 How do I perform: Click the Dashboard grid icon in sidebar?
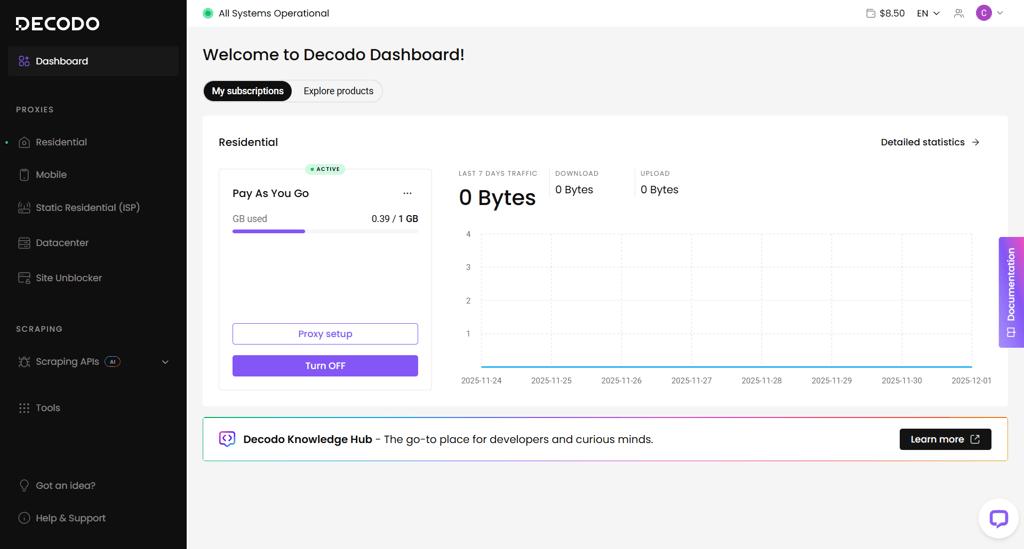point(24,61)
